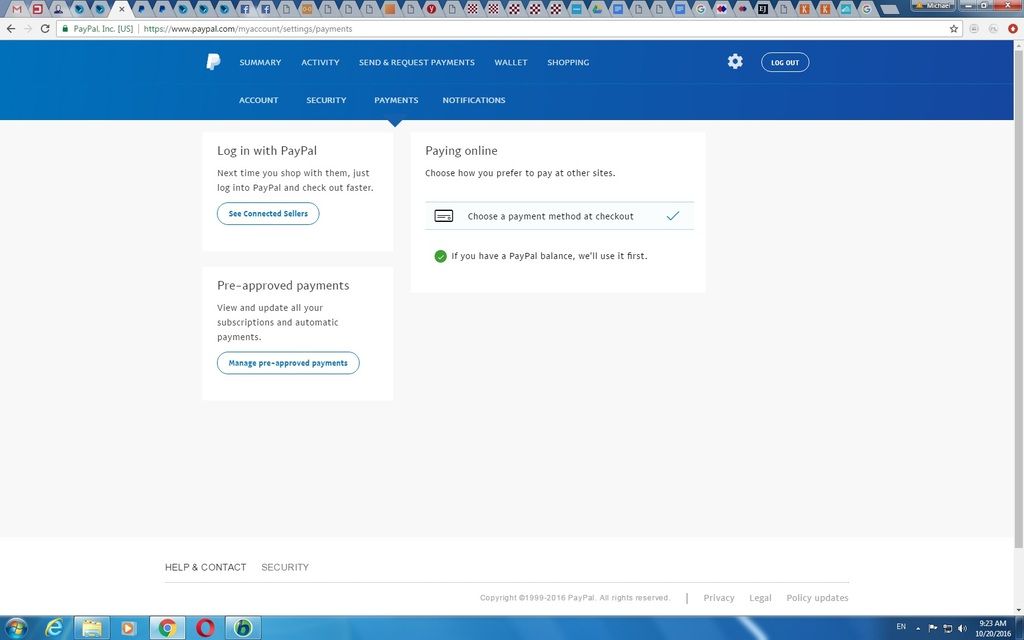The width and height of the screenshot is (1024, 640).
Task: Switch to the Gmail tab
Action: tap(17, 9)
